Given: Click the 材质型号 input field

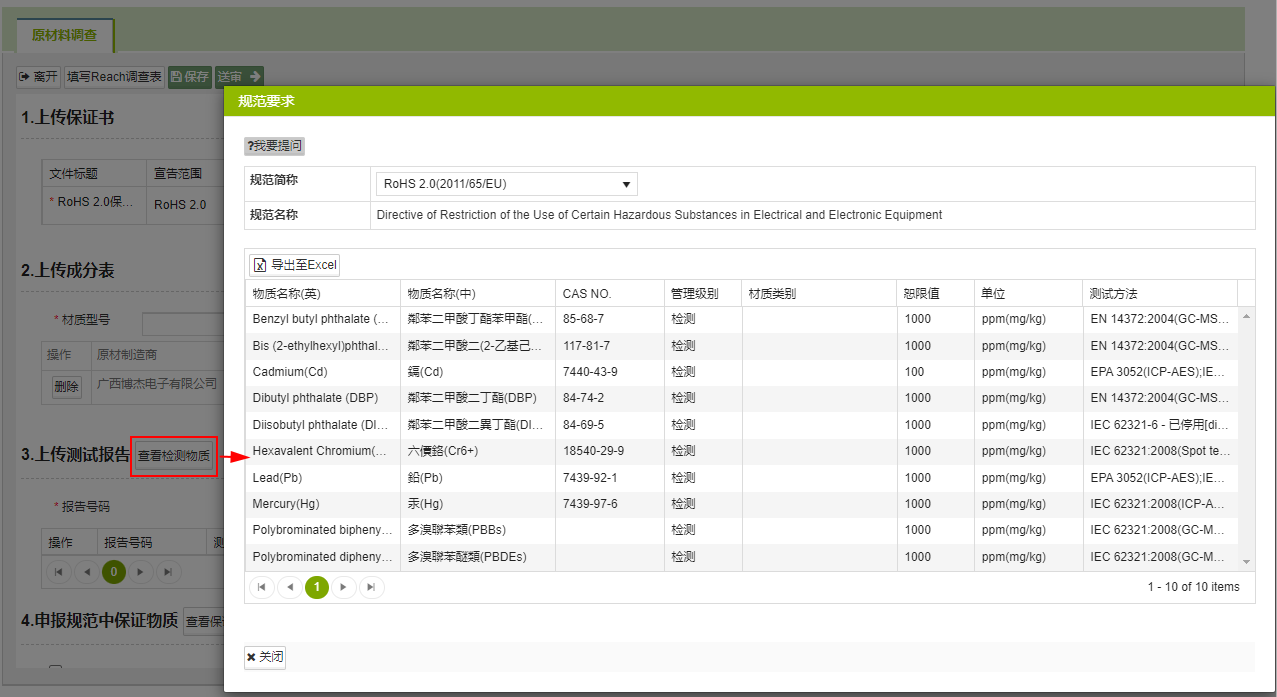Looking at the screenshot, I should [x=183, y=324].
